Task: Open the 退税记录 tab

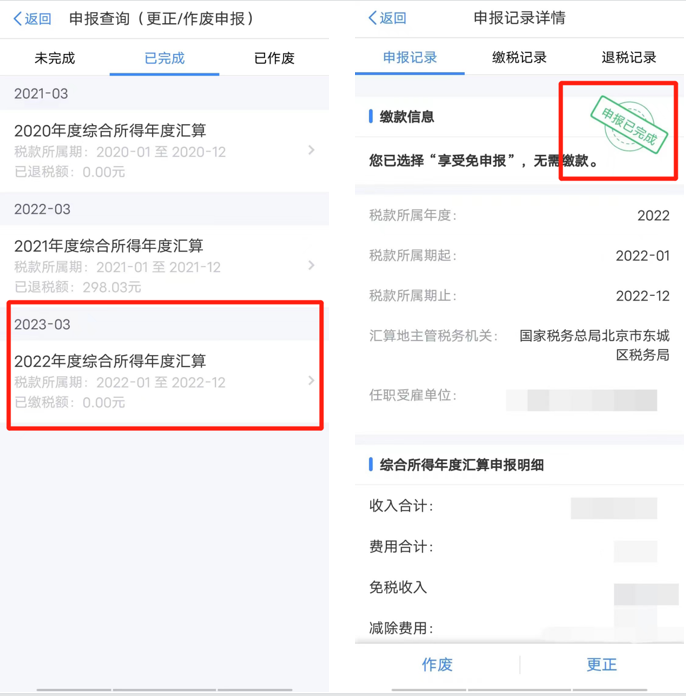Action: 629,57
